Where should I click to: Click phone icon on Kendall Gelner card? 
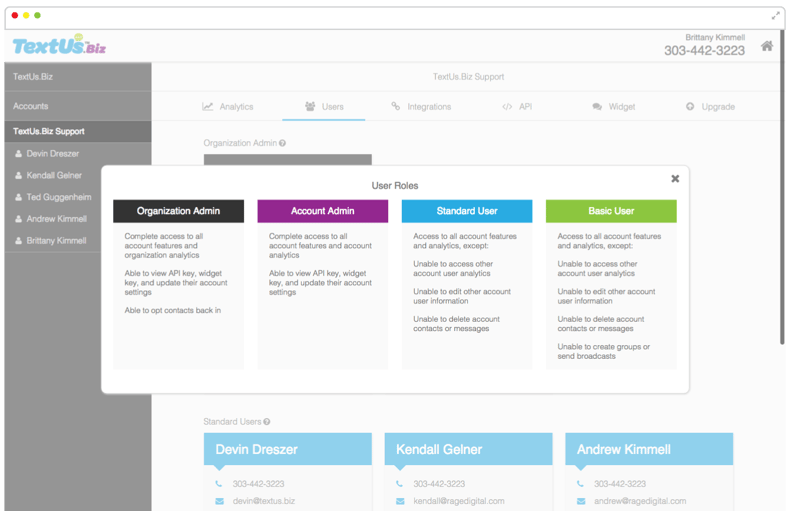click(400, 484)
